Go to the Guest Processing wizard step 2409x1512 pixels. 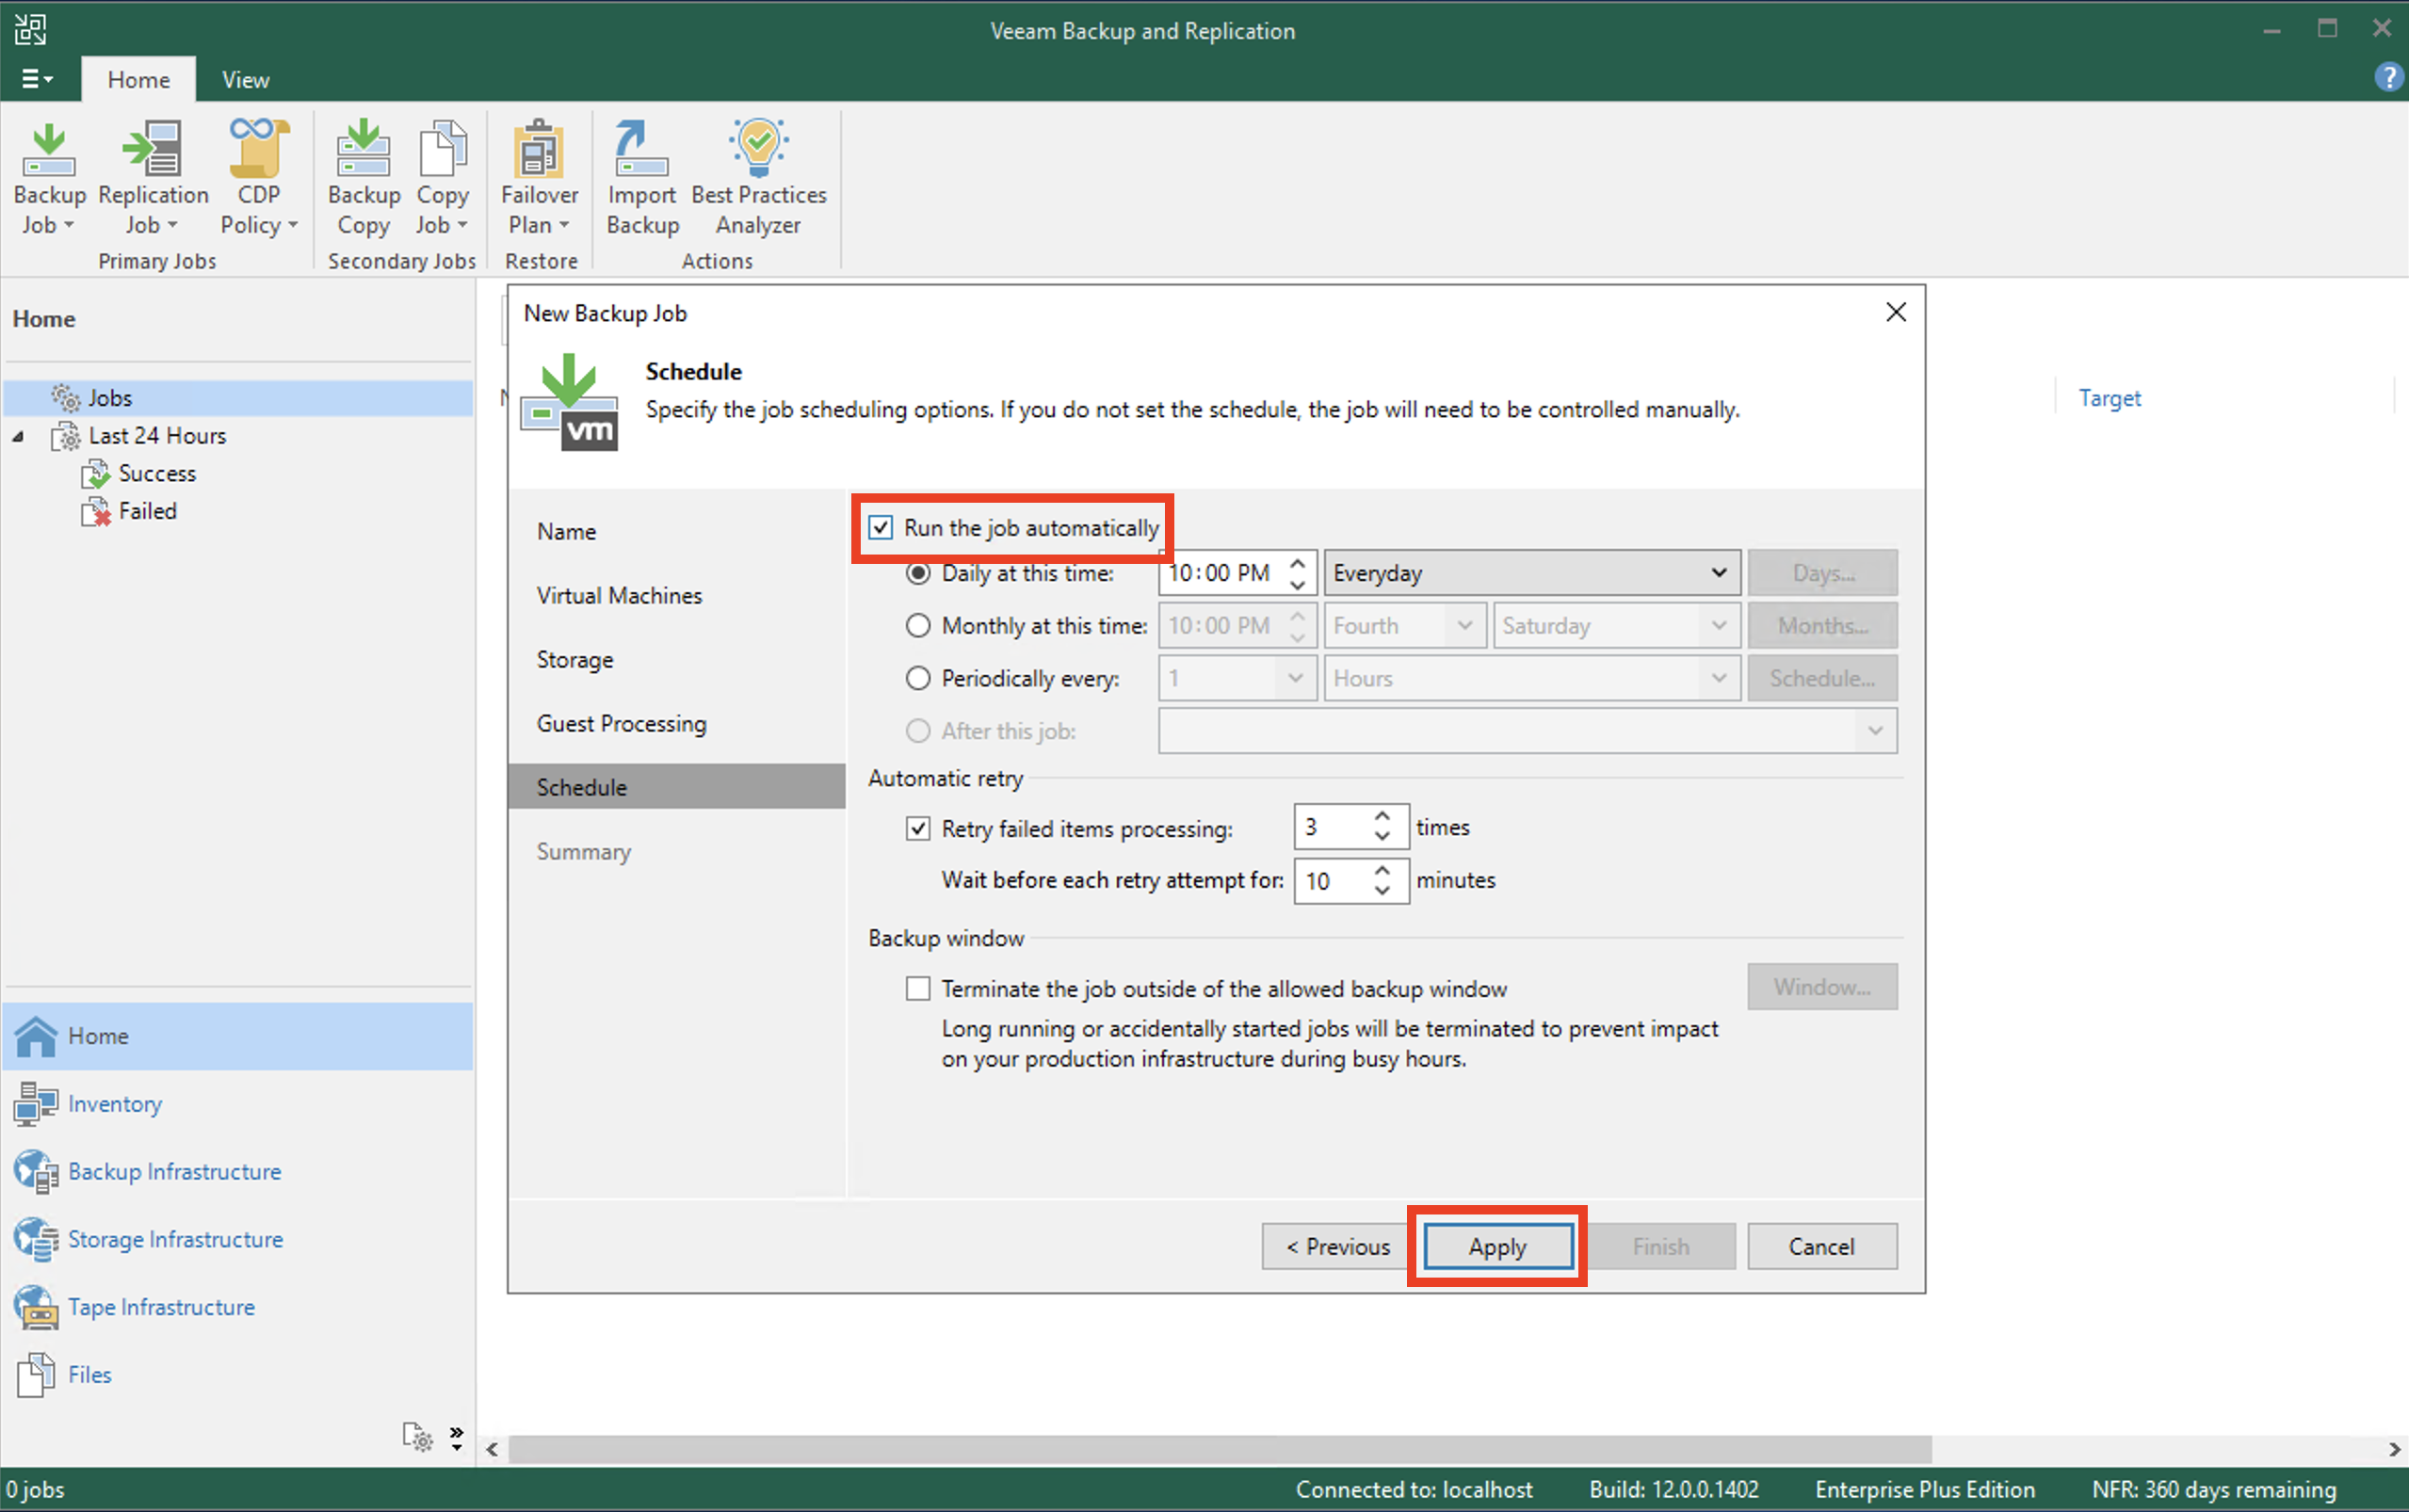[x=677, y=724]
